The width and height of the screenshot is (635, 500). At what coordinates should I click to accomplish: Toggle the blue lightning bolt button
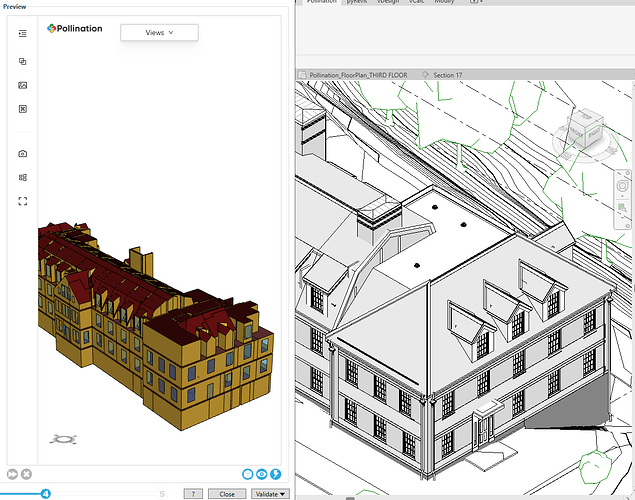[x=275, y=474]
